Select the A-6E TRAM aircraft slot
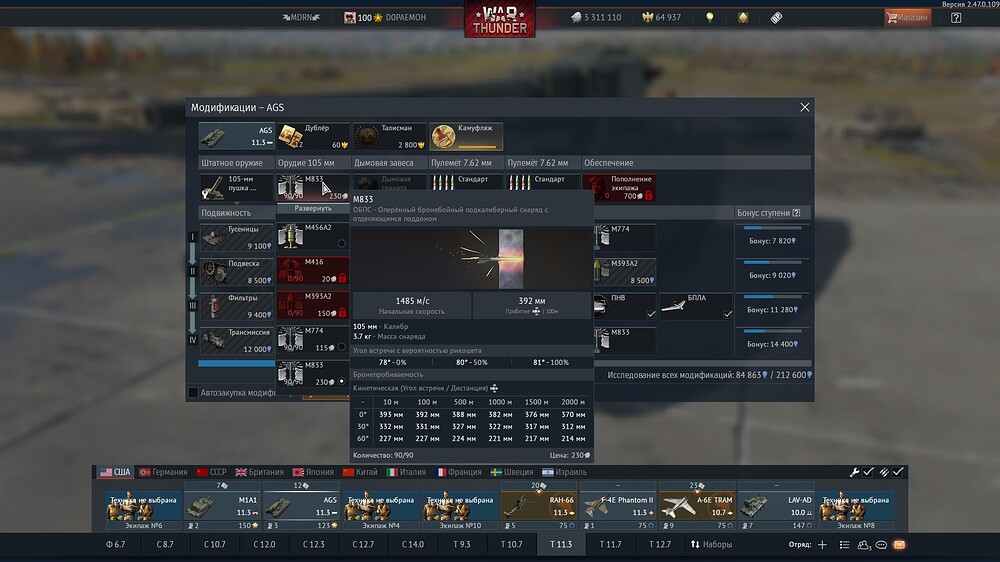1000x562 pixels. click(697, 507)
